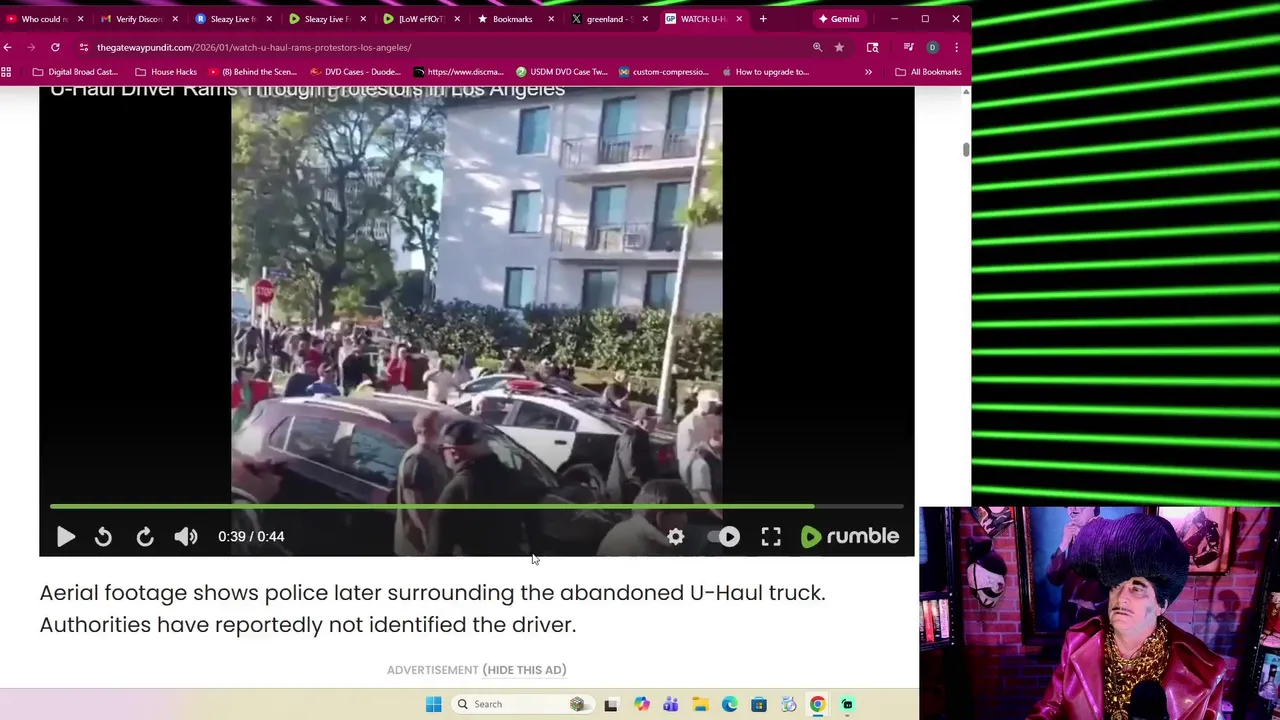This screenshot has width=1280, height=720.
Task: Open Microsoft Store from taskbar
Action: 759,704
